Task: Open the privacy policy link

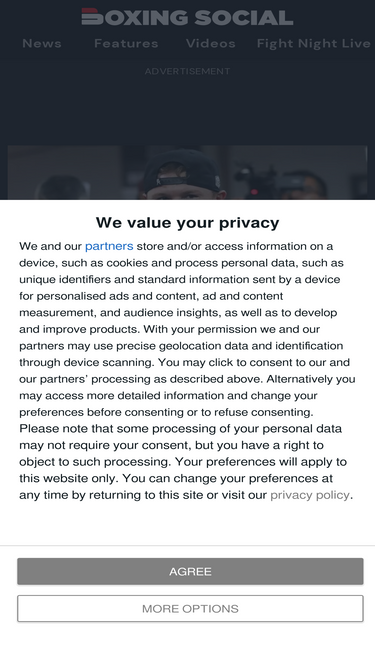Action: pos(310,495)
